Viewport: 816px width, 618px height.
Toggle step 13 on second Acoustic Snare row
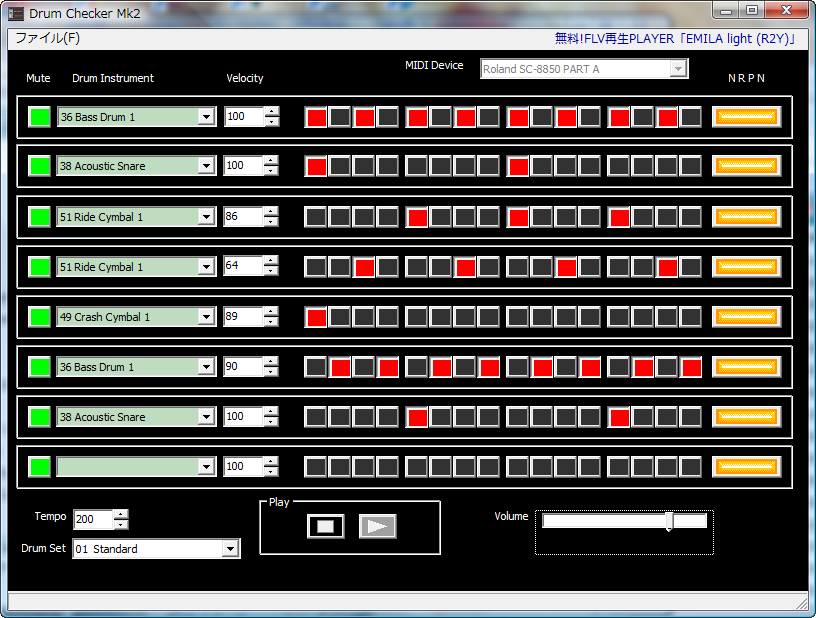coord(619,417)
